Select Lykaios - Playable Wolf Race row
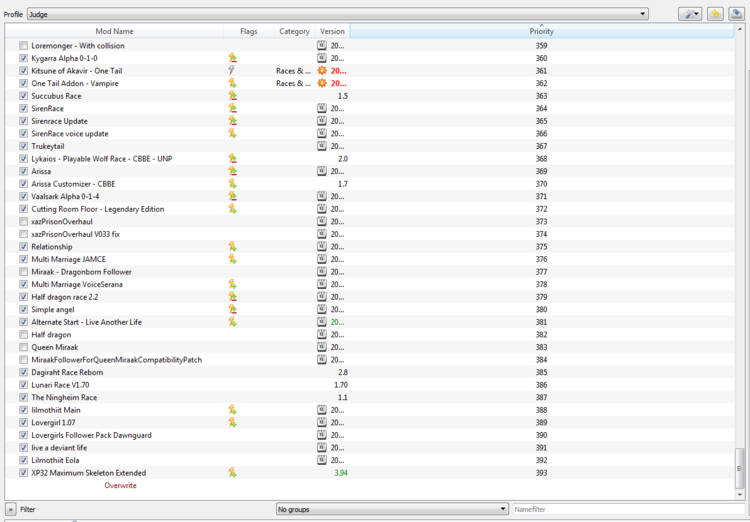Image resolution: width=750 pixels, height=522 pixels. click(x=369, y=158)
